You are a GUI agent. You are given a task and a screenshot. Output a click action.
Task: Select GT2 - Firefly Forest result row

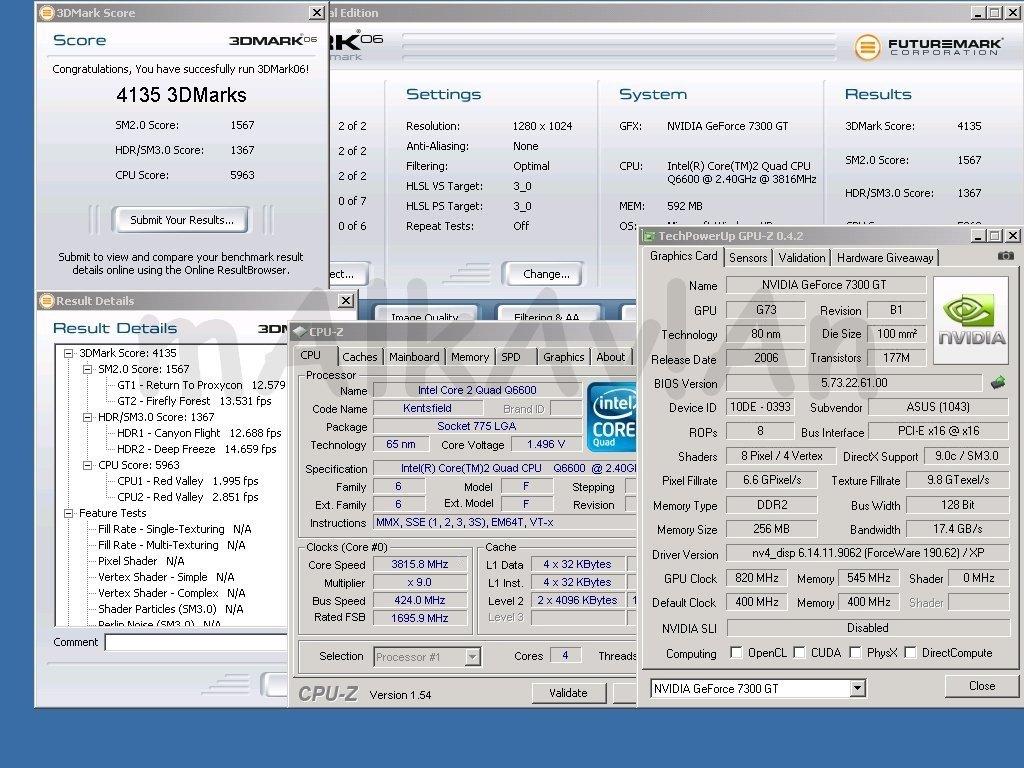pyautogui.click(x=194, y=401)
